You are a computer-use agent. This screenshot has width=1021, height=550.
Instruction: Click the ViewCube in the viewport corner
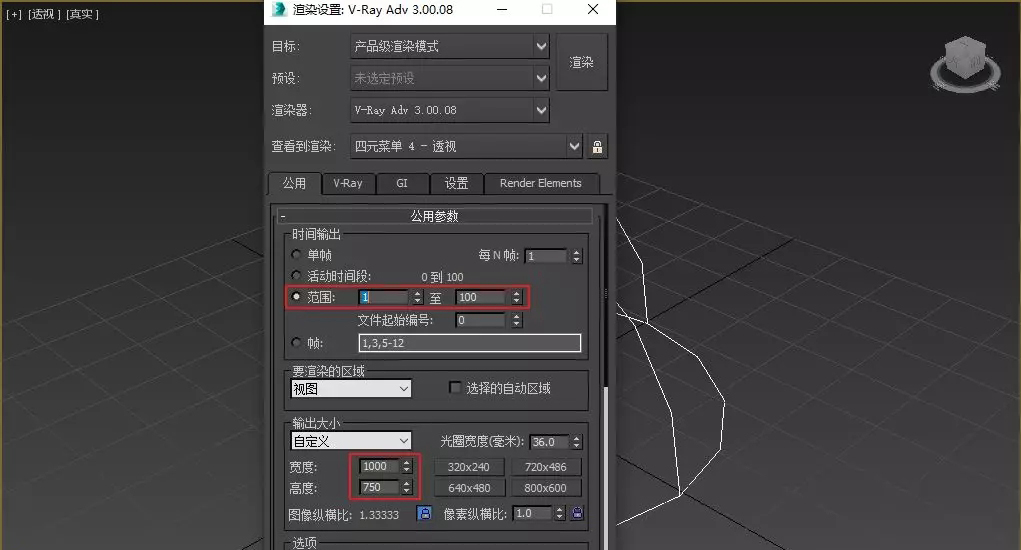(965, 65)
